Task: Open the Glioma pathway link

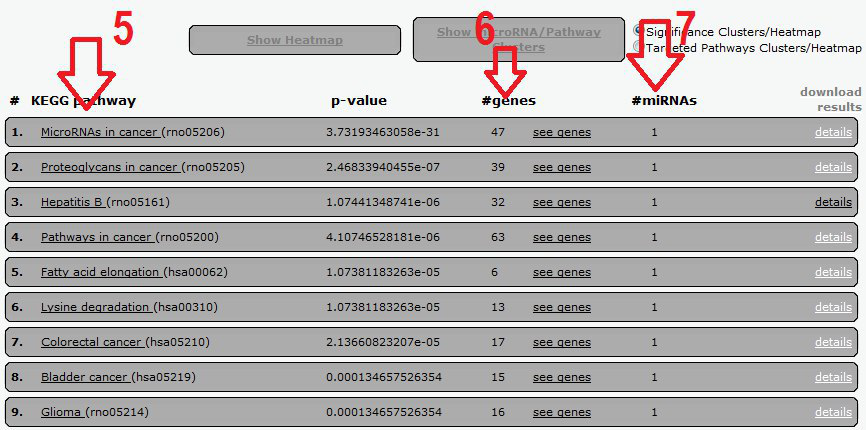Action: coord(61,412)
